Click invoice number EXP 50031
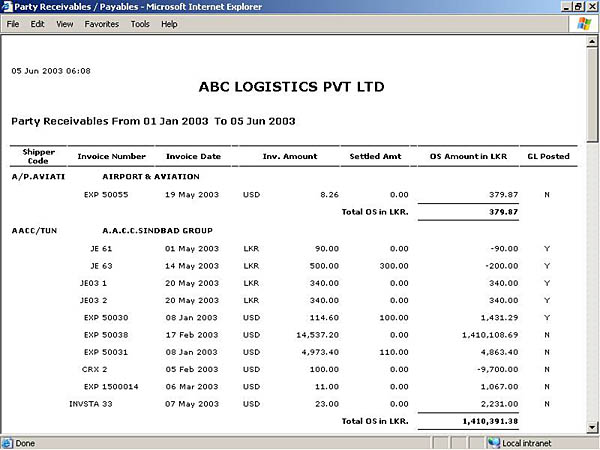The width and height of the screenshot is (600, 450). pyautogui.click(x=106, y=352)
